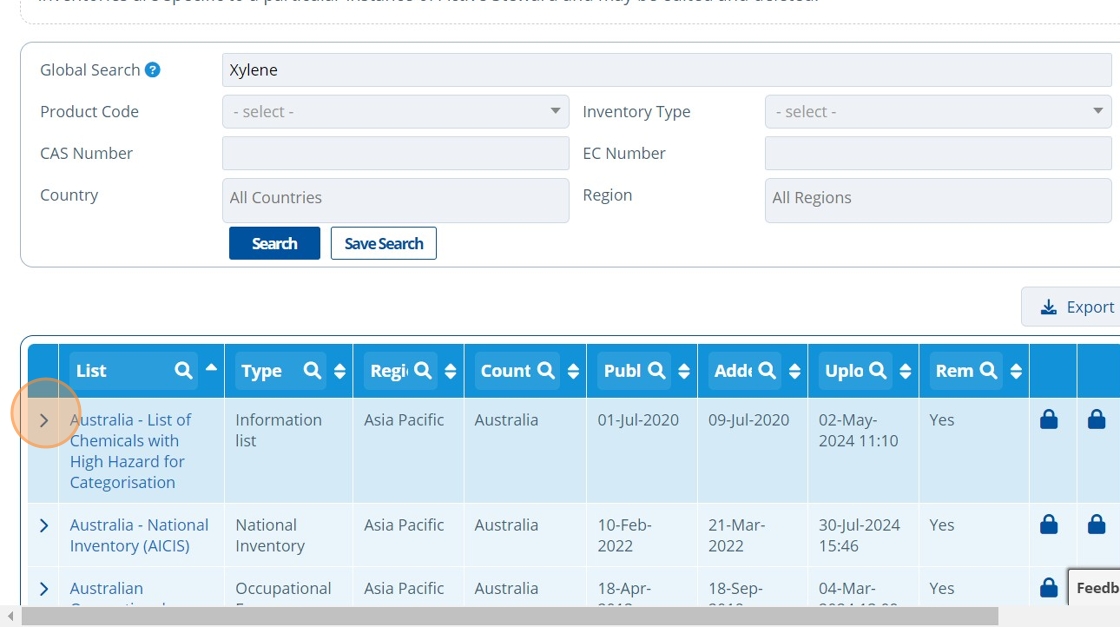Sort List column ascending arrow

click(211, 368)
